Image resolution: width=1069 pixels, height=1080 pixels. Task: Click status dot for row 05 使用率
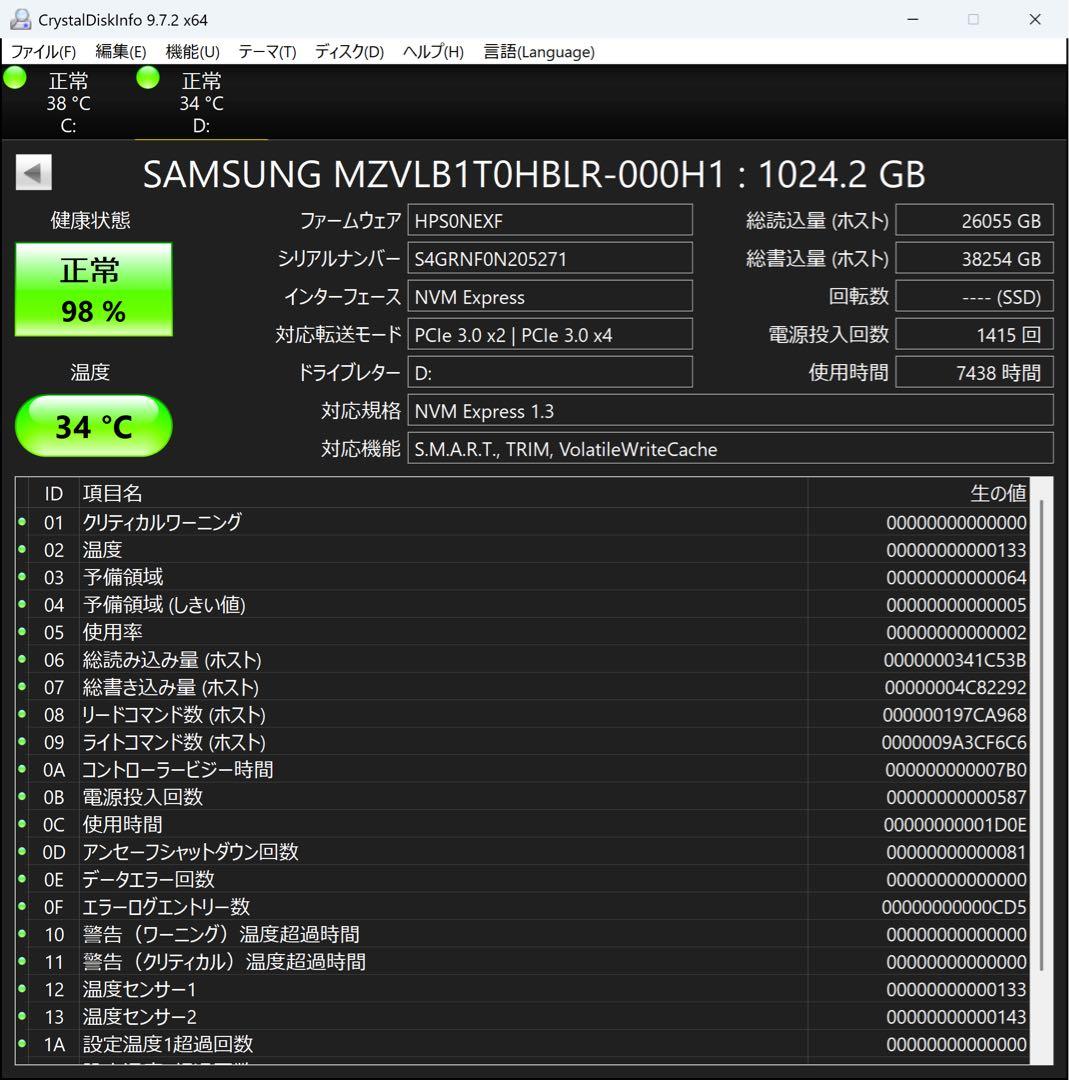22,632
